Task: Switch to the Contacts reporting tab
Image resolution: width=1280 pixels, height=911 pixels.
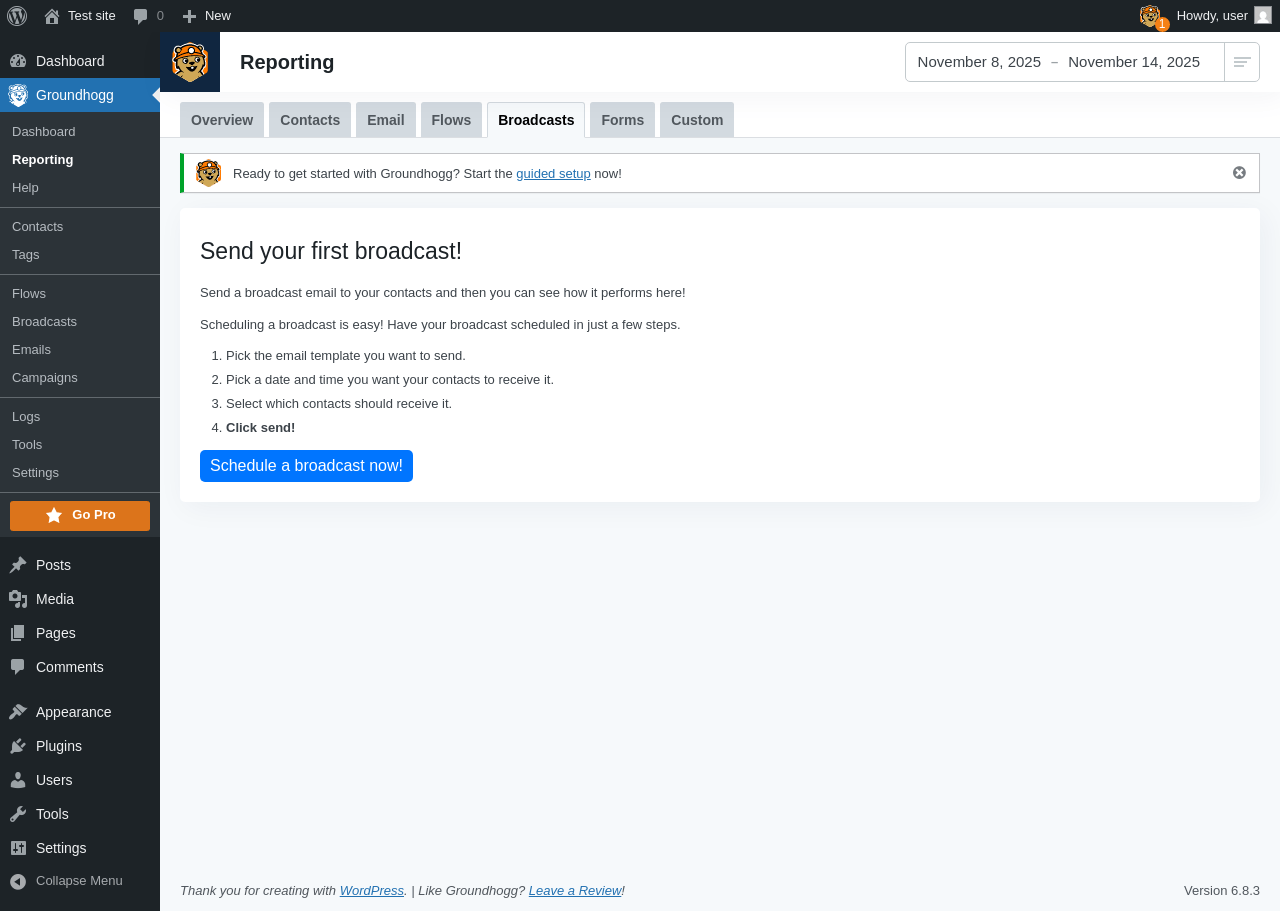Action: (x=310, y=120)
